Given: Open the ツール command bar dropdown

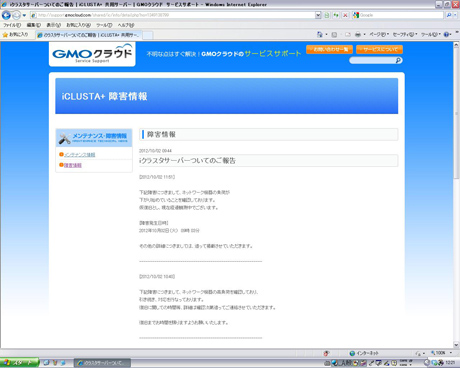Looking at the screenshot, I should pos(431,34).
